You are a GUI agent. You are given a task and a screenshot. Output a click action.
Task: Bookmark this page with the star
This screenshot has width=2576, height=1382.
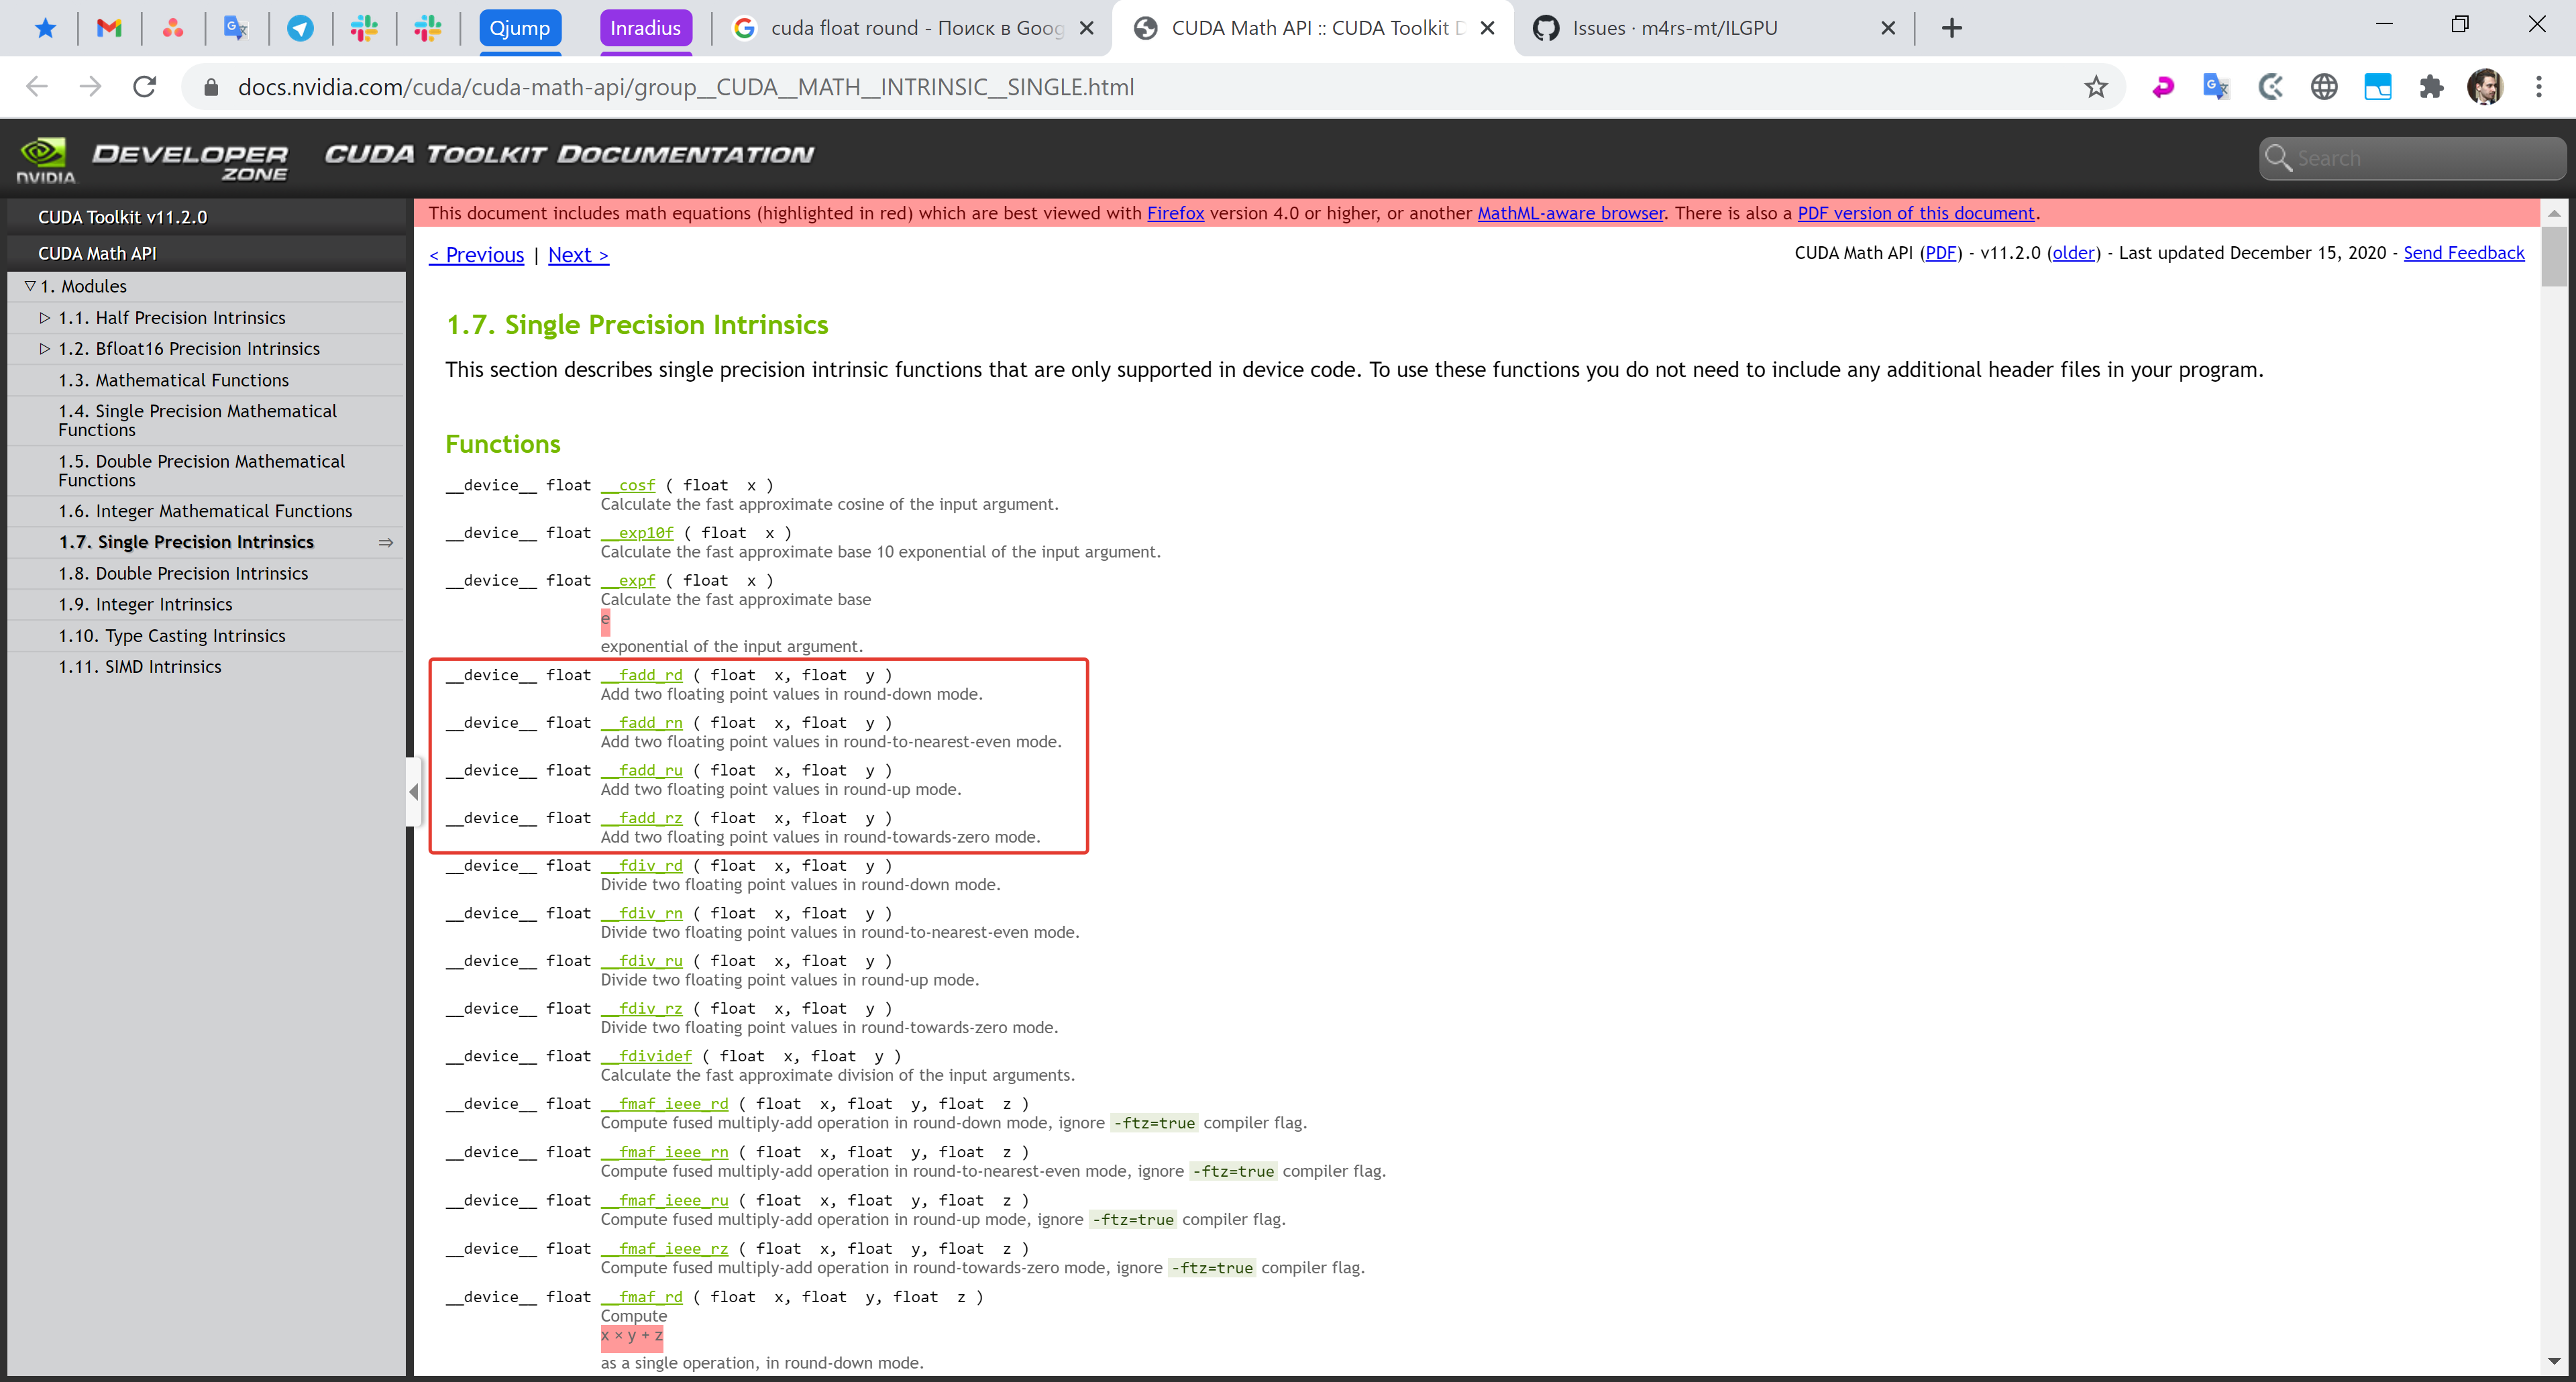pos(2096,87)
